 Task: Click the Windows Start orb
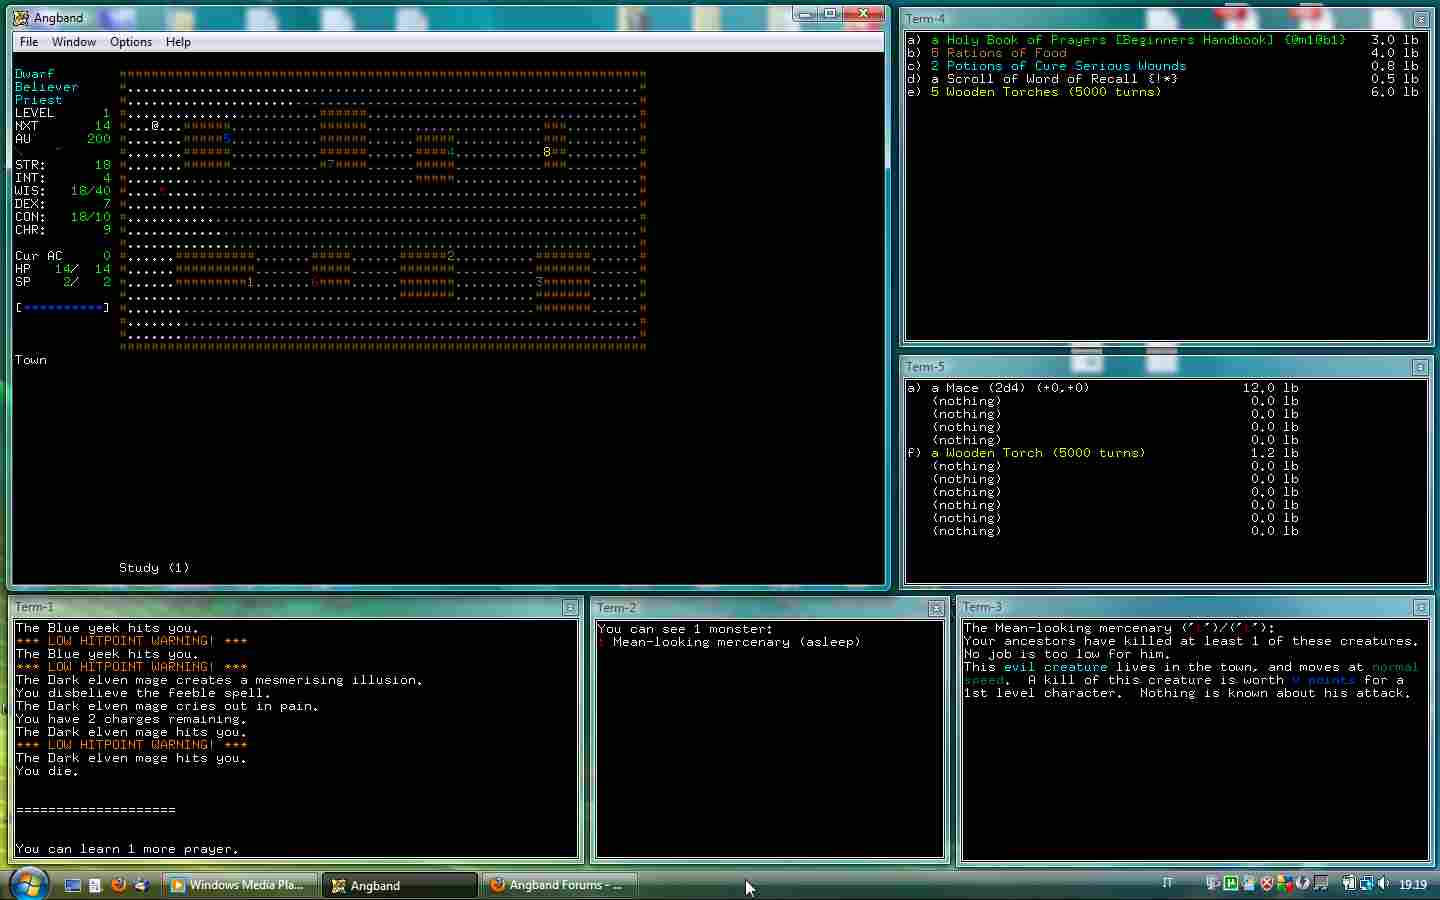click(x=28, y=884)
